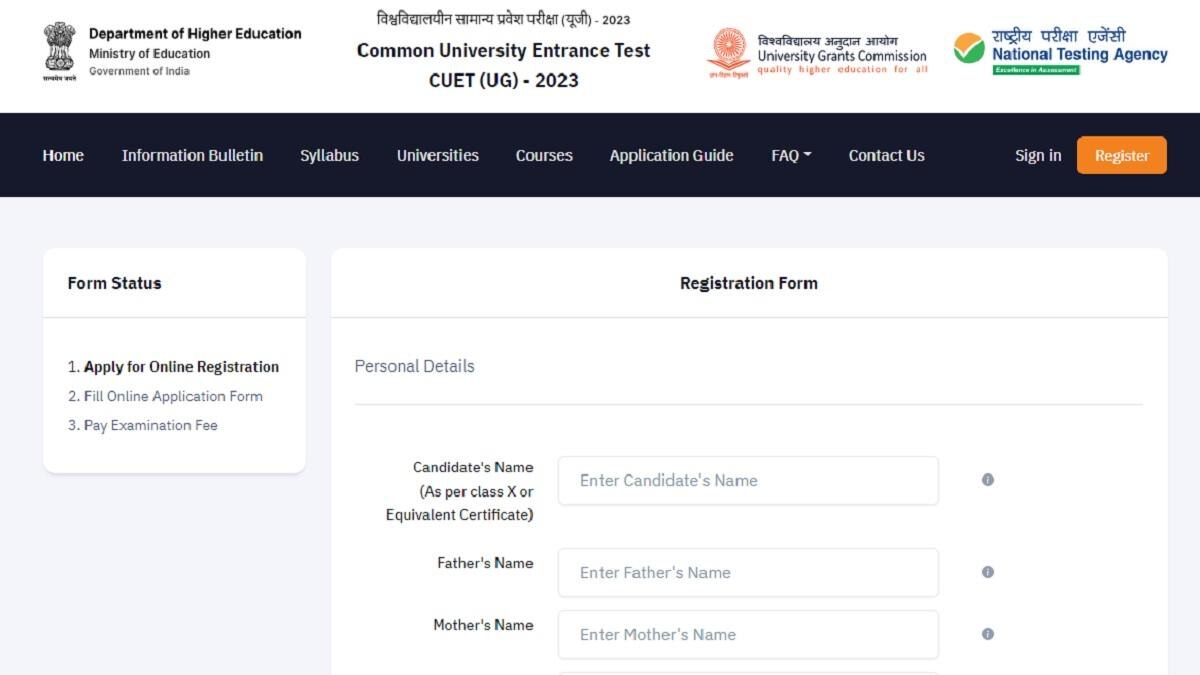Navigate to the Home menu item

tap(63, 155)
